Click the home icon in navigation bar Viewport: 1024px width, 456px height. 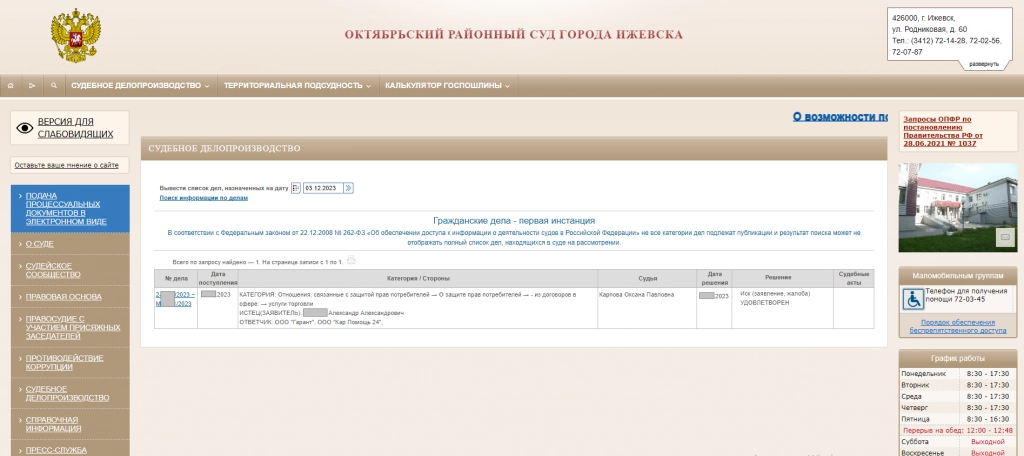tap(10, 86)
